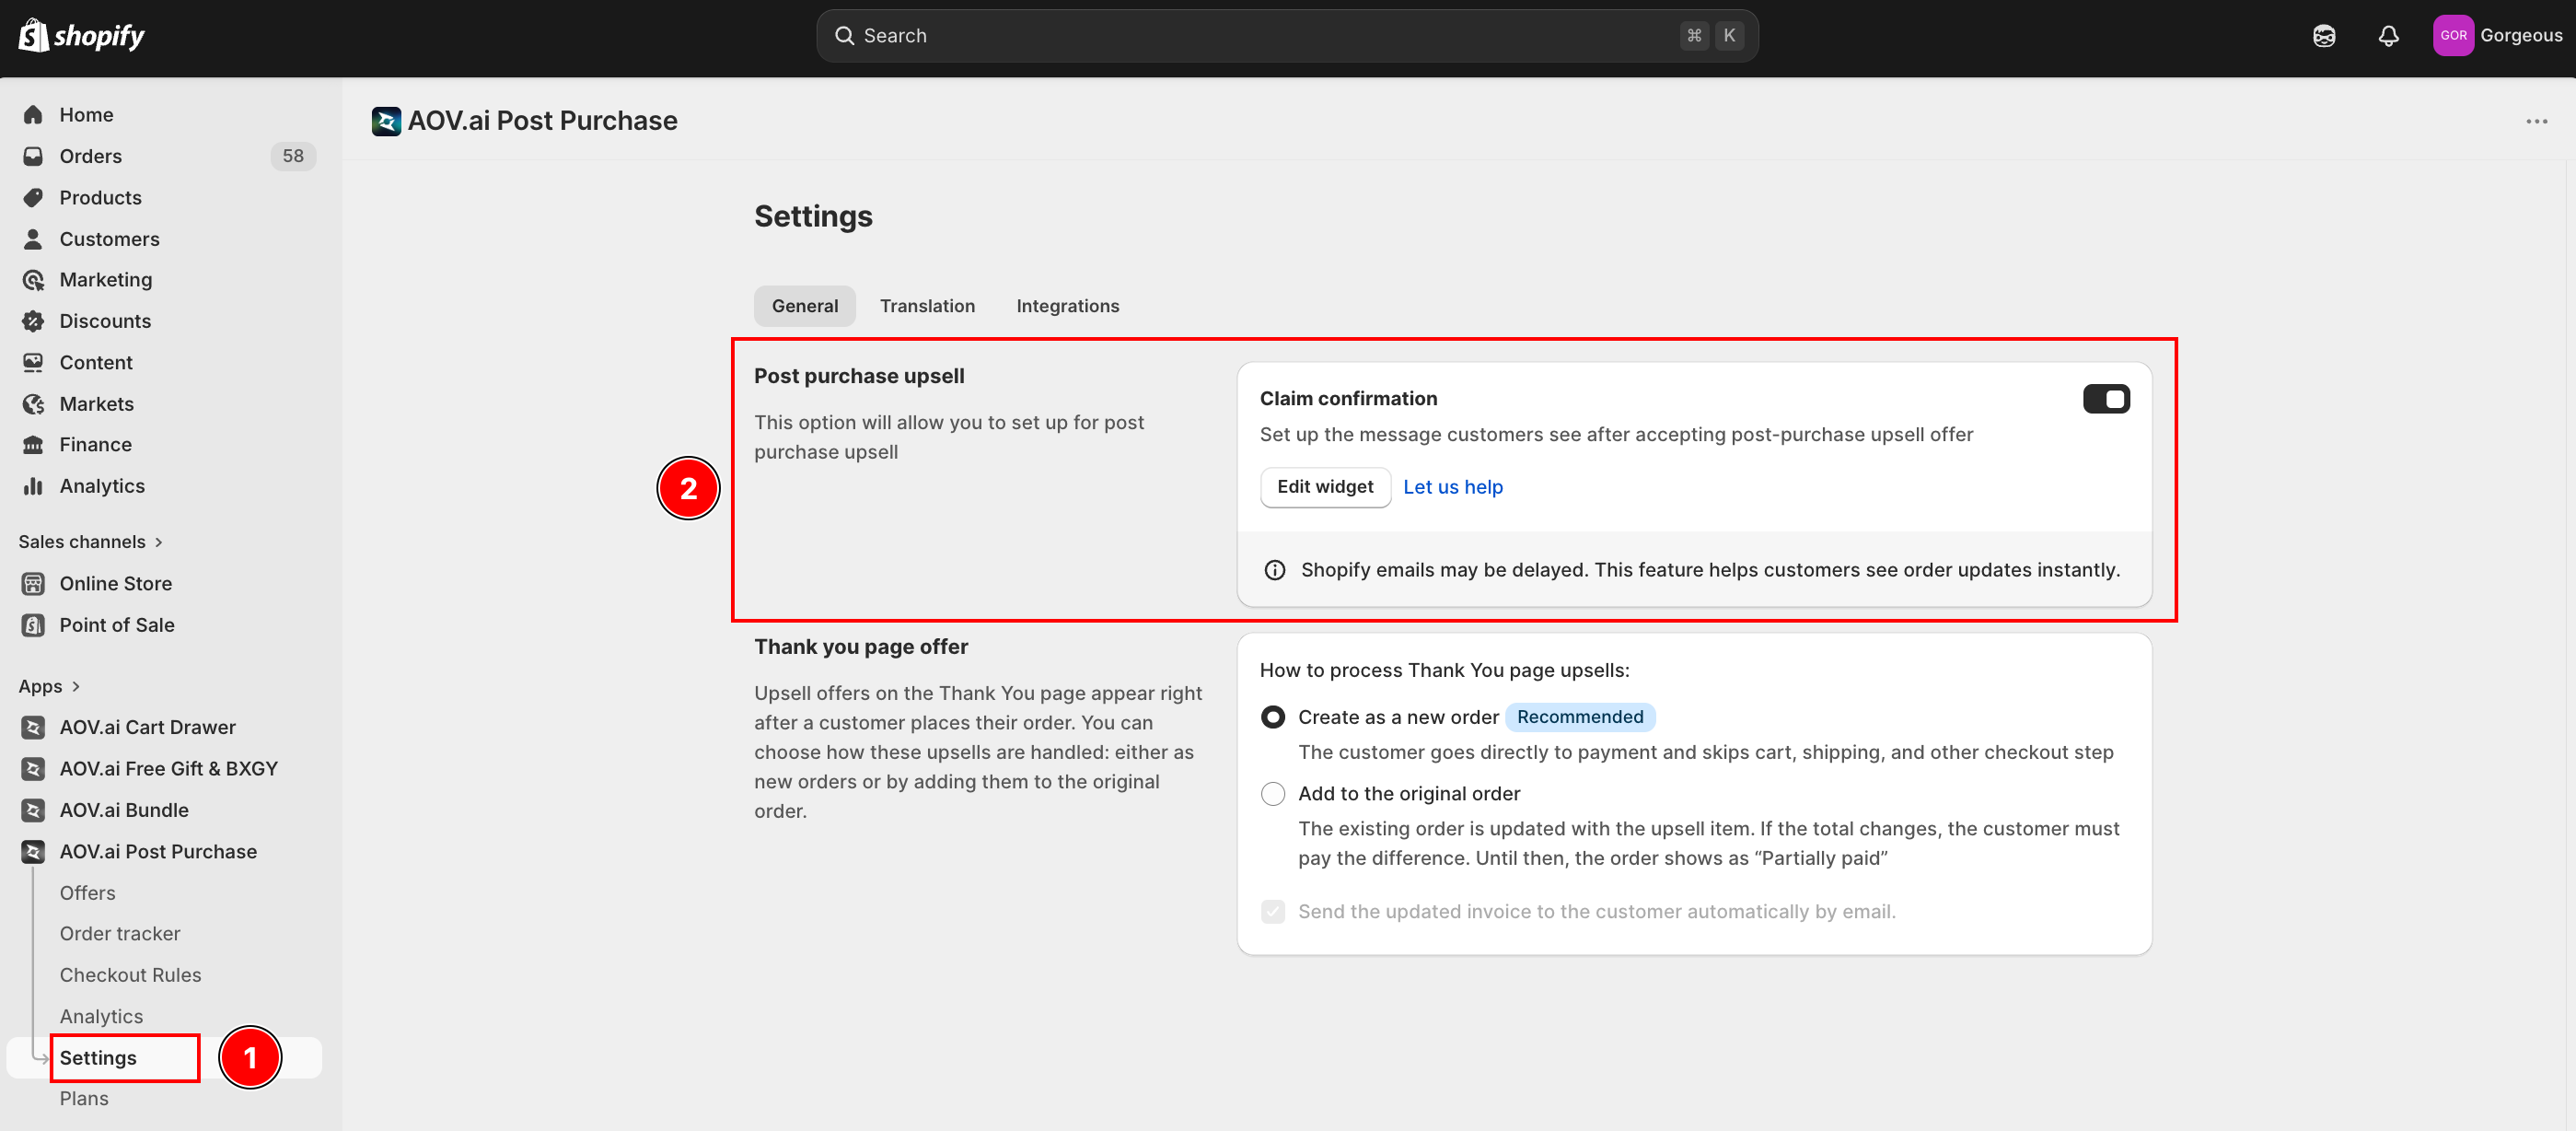Viewport: 2576px width, 1131px height.
Task: Switch to the Translation tab
Action: [x=927, y=306]
